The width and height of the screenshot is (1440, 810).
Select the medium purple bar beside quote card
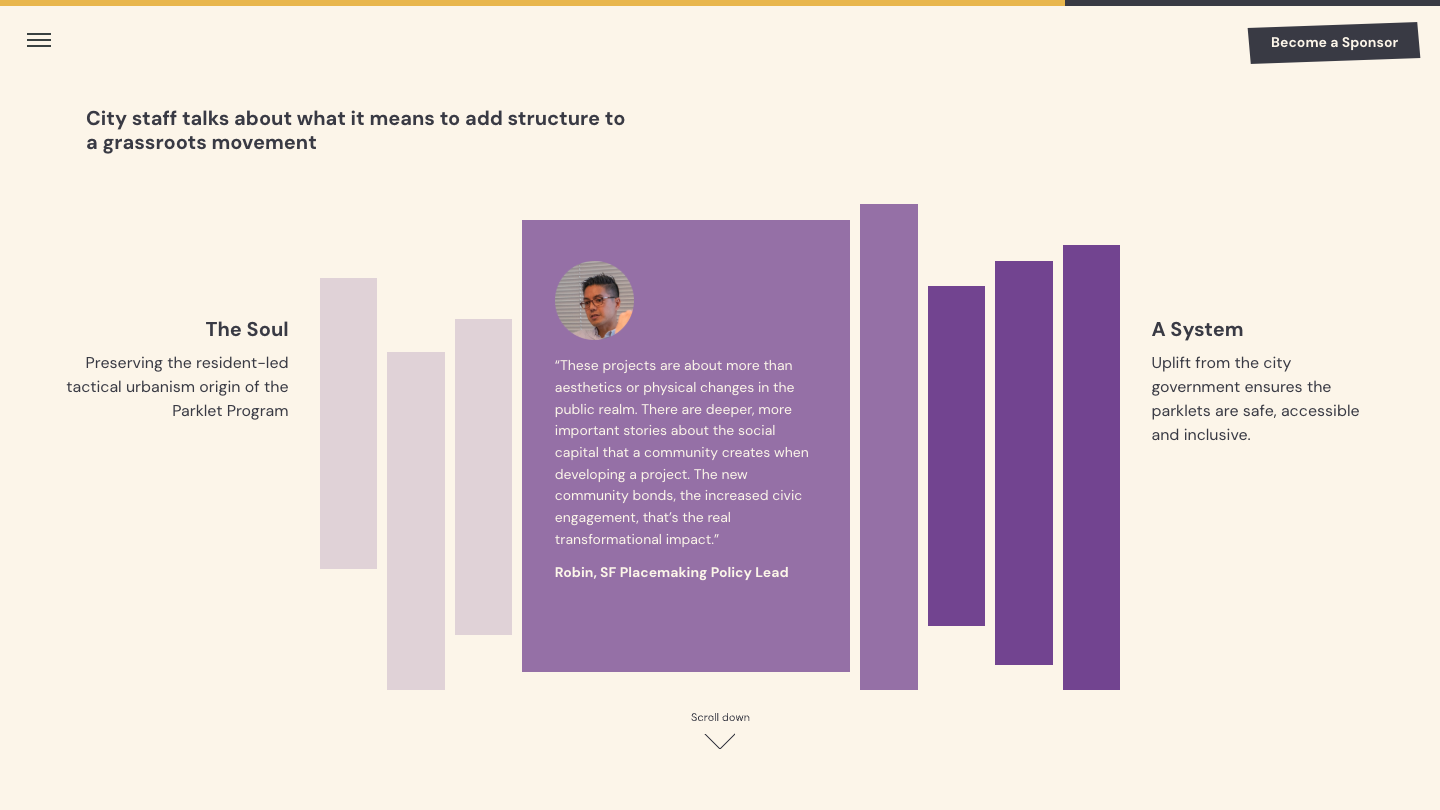(889, 447)
